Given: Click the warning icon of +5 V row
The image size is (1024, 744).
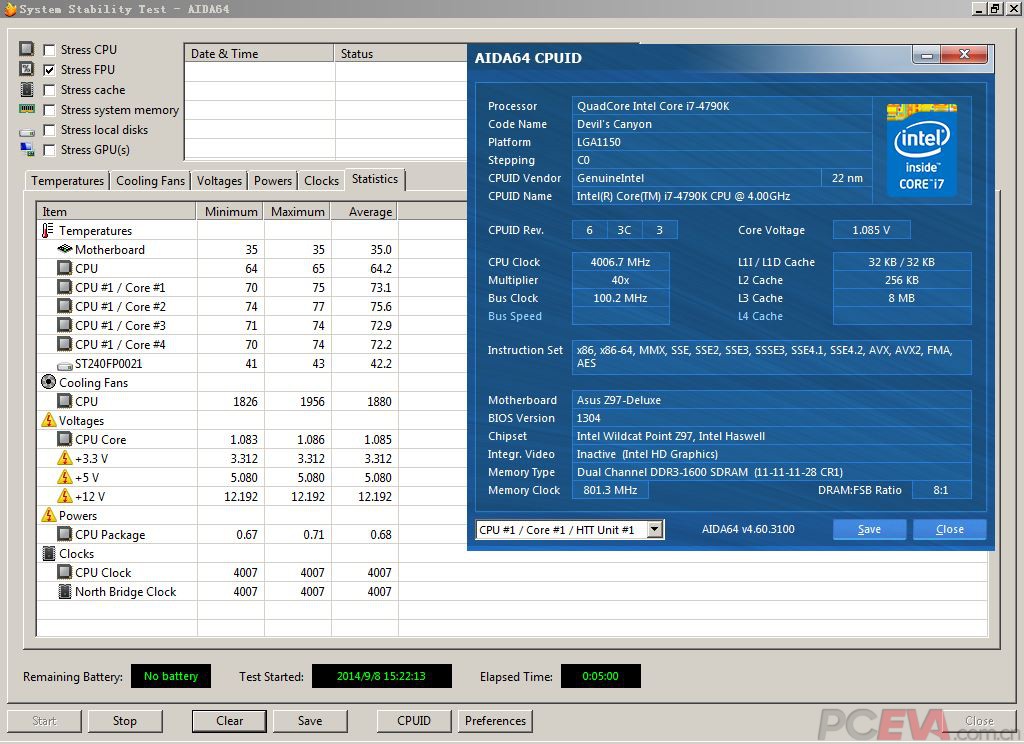Looking at the screenshot, I should coord(65,477).
